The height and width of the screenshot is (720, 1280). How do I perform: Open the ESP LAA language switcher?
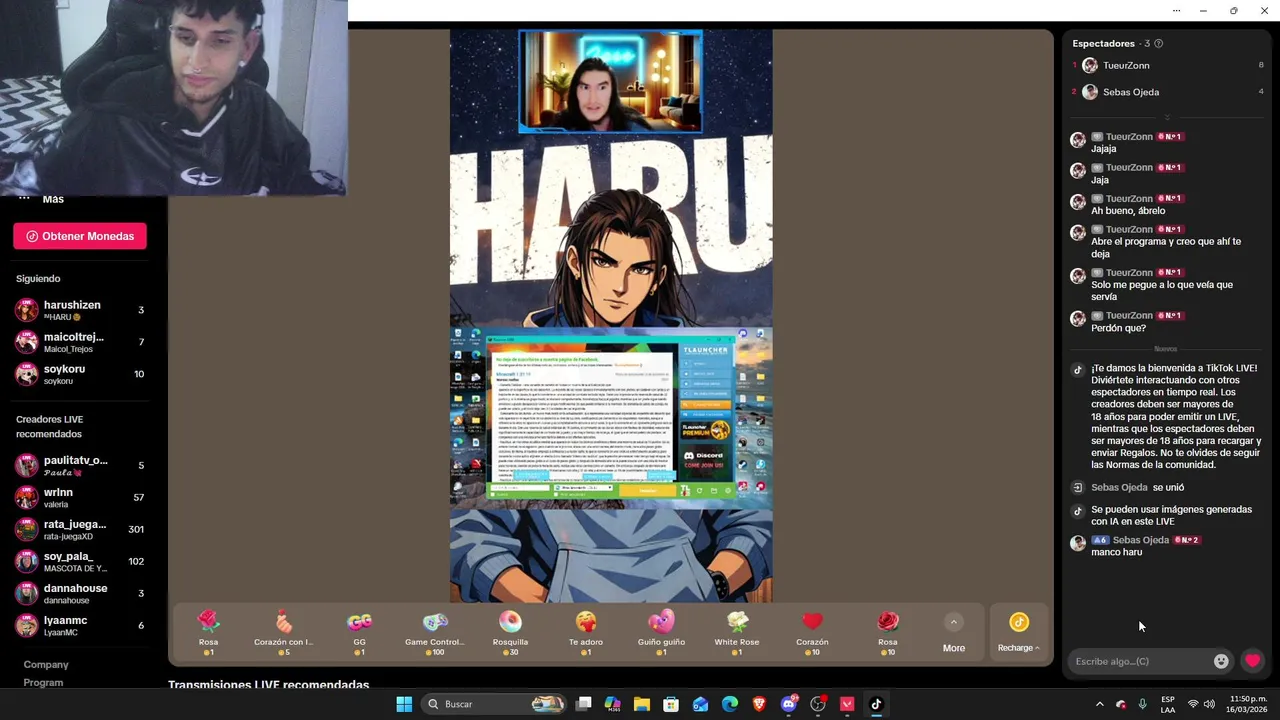(x=1168, y=704)
